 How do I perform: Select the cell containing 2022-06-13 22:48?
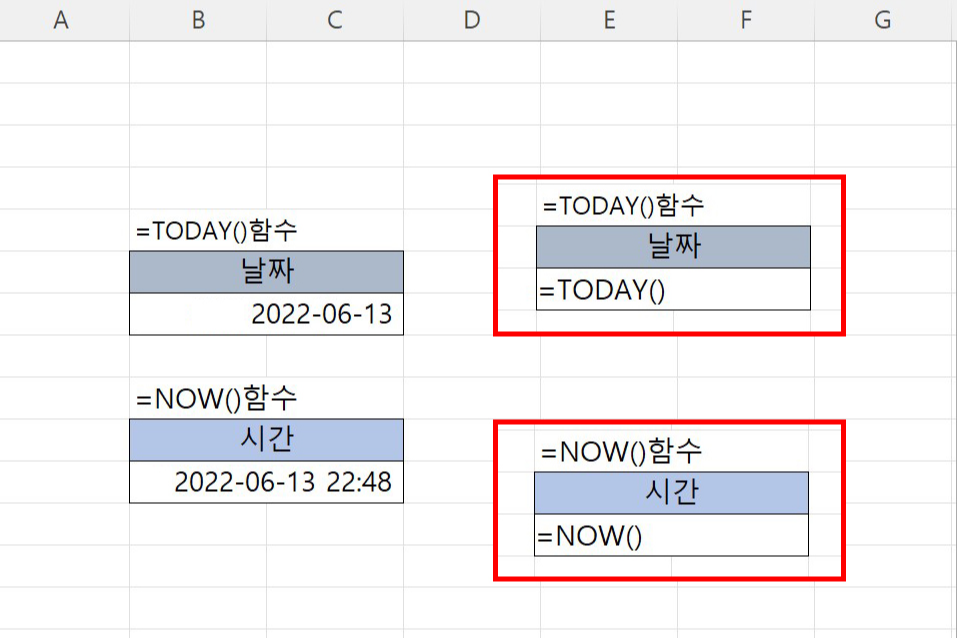coord(265,481)
